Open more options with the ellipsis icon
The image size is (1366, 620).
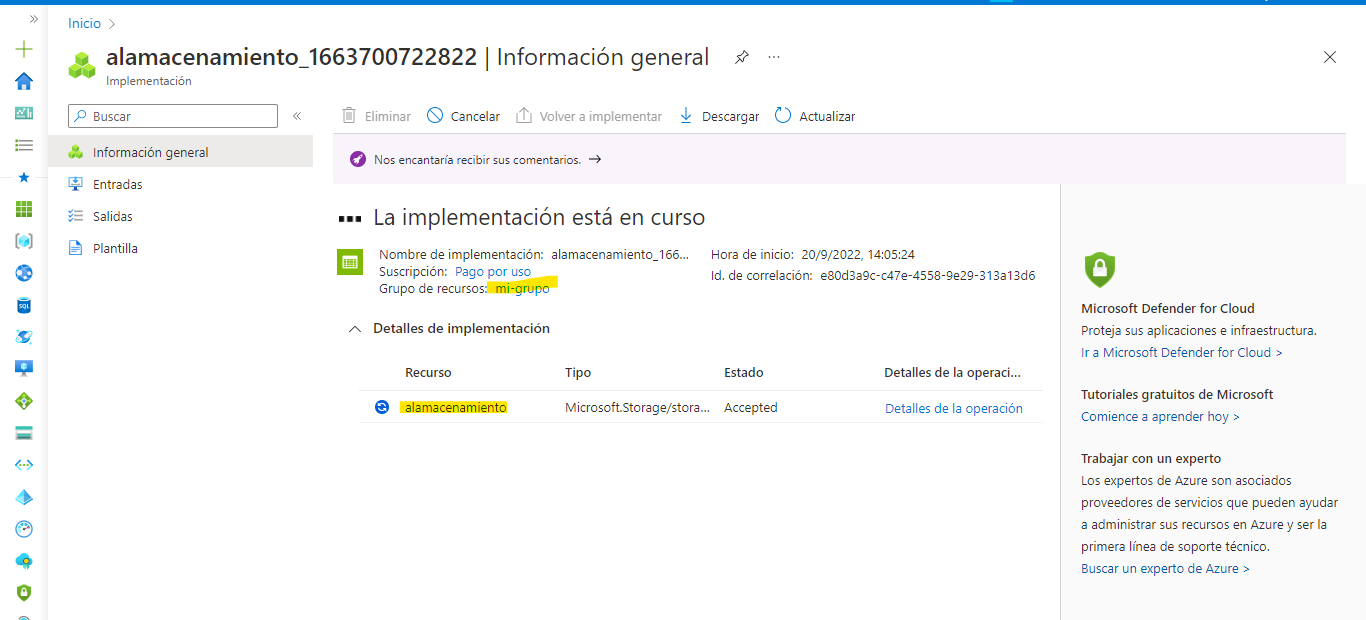pyautogui.click(x=773, y=57)
